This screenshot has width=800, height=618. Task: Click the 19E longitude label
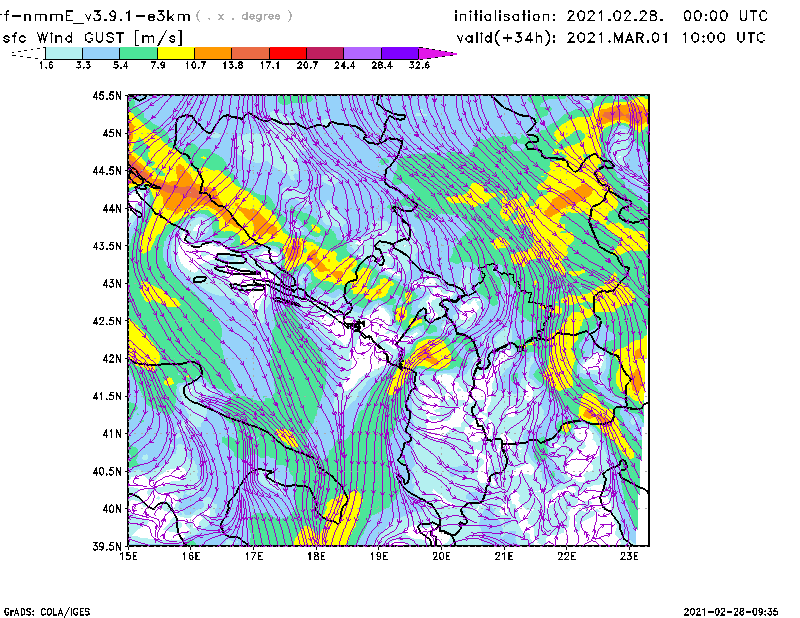pos(379,556)
